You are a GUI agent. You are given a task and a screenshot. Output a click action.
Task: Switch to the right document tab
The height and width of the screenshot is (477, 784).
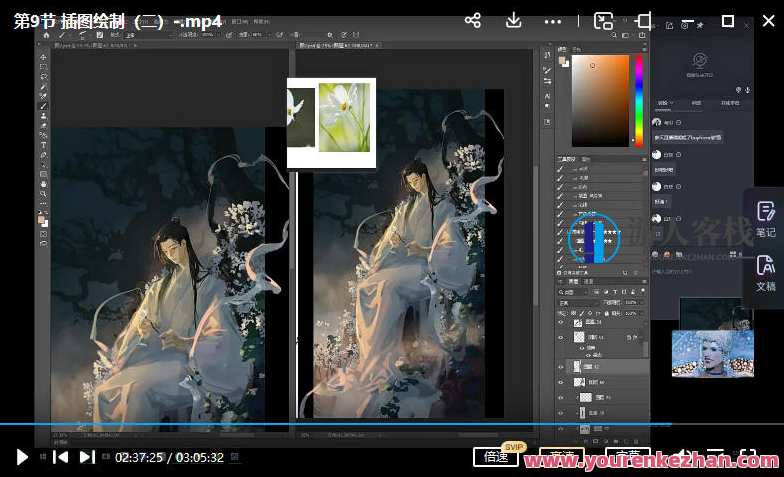(337, 45)
